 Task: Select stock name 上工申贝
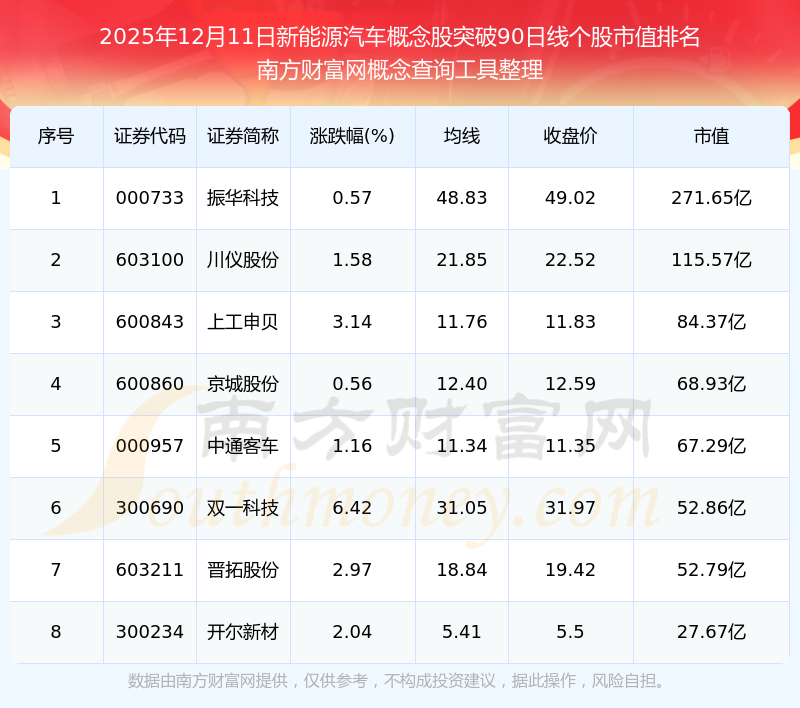pos(243,322)
